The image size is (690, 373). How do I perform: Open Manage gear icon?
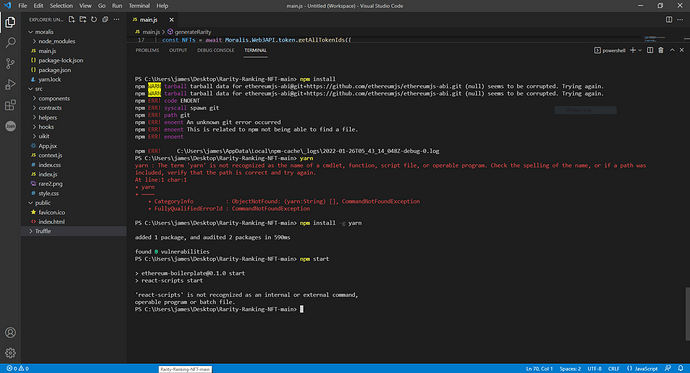(x=10, y=353)
